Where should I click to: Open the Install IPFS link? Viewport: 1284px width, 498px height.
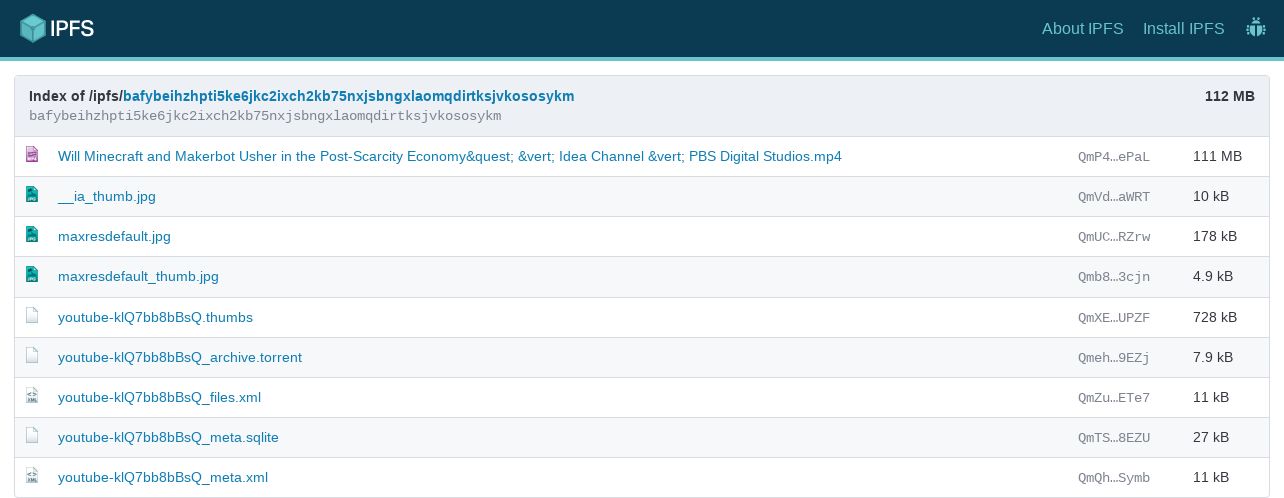coord(1184,29)
